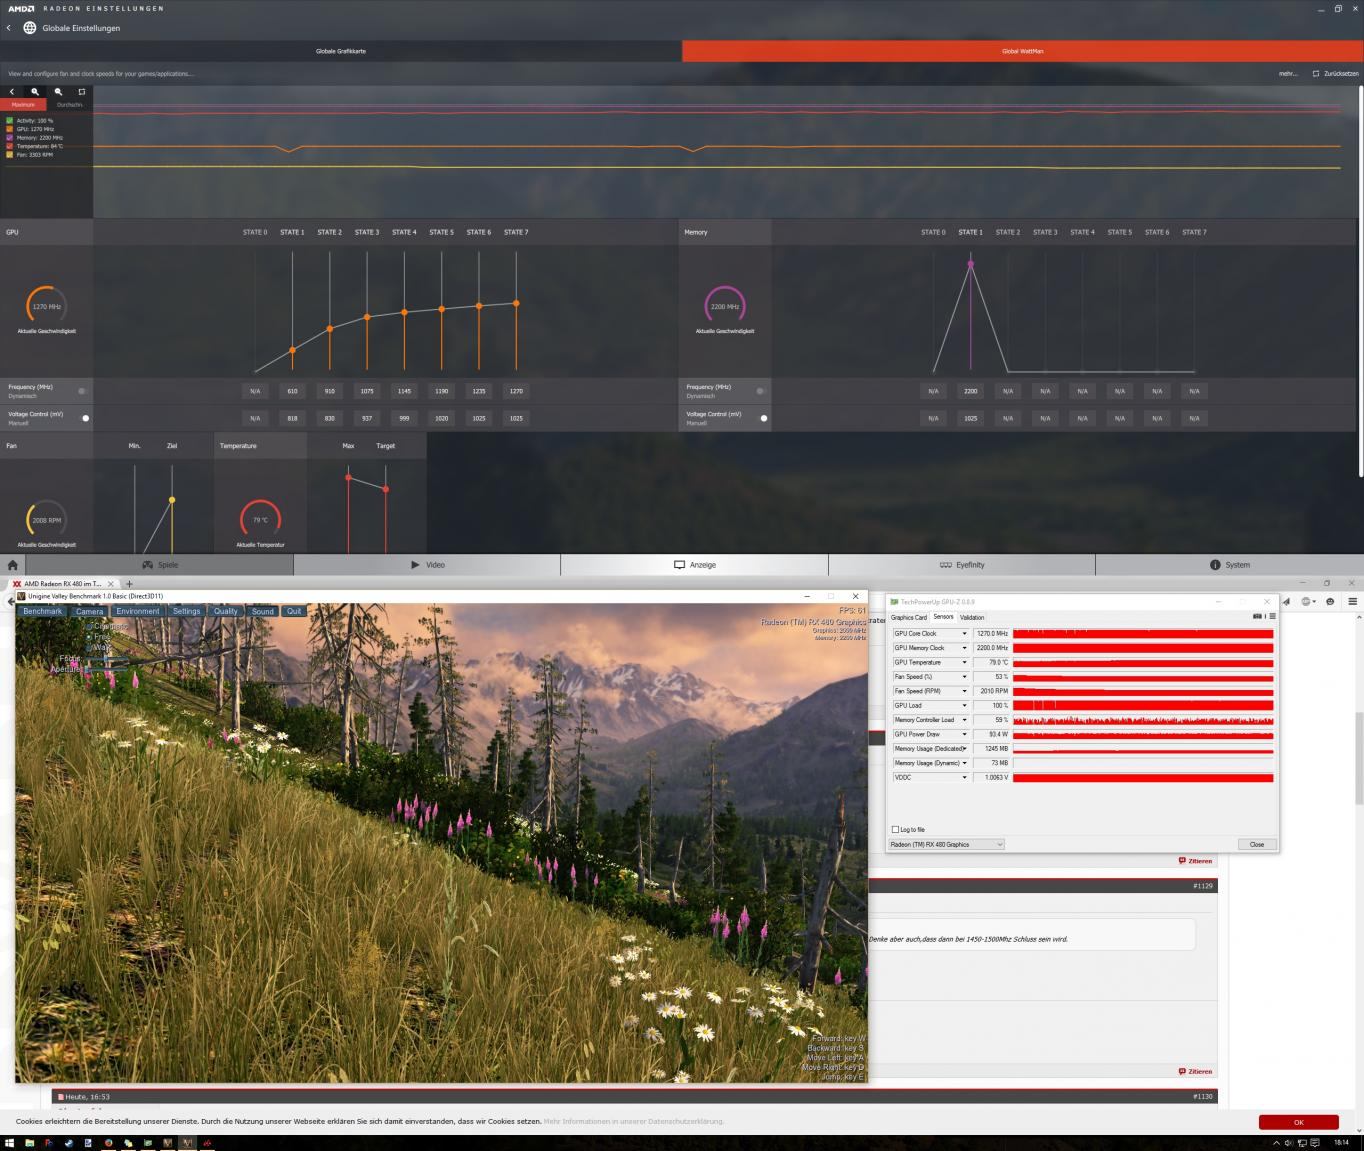
Task: Click the browser globe toolbar icon with dropdown
Action: [x=1308, y=601]
